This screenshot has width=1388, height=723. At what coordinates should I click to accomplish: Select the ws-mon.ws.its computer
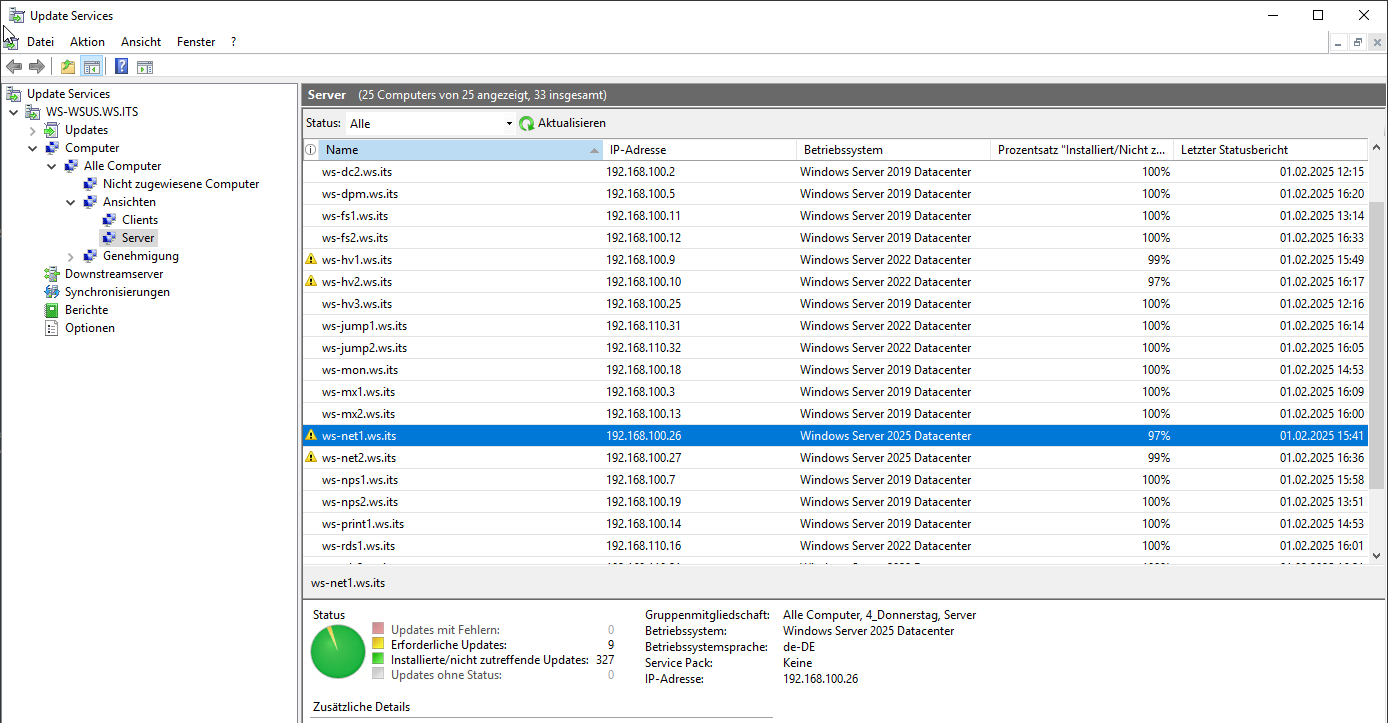click(835, 369)
